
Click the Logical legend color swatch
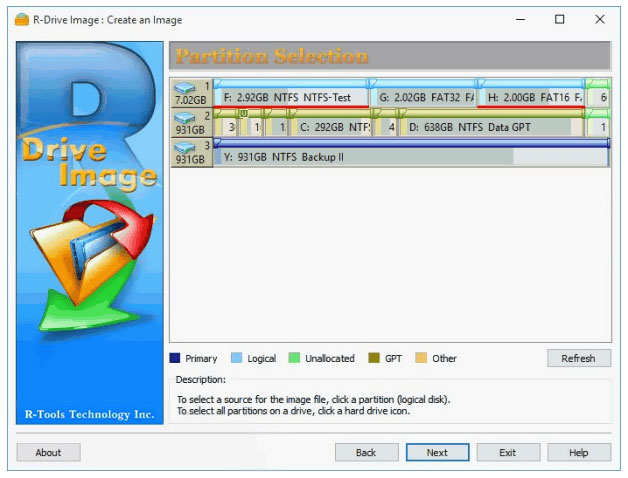pos(237,358)
